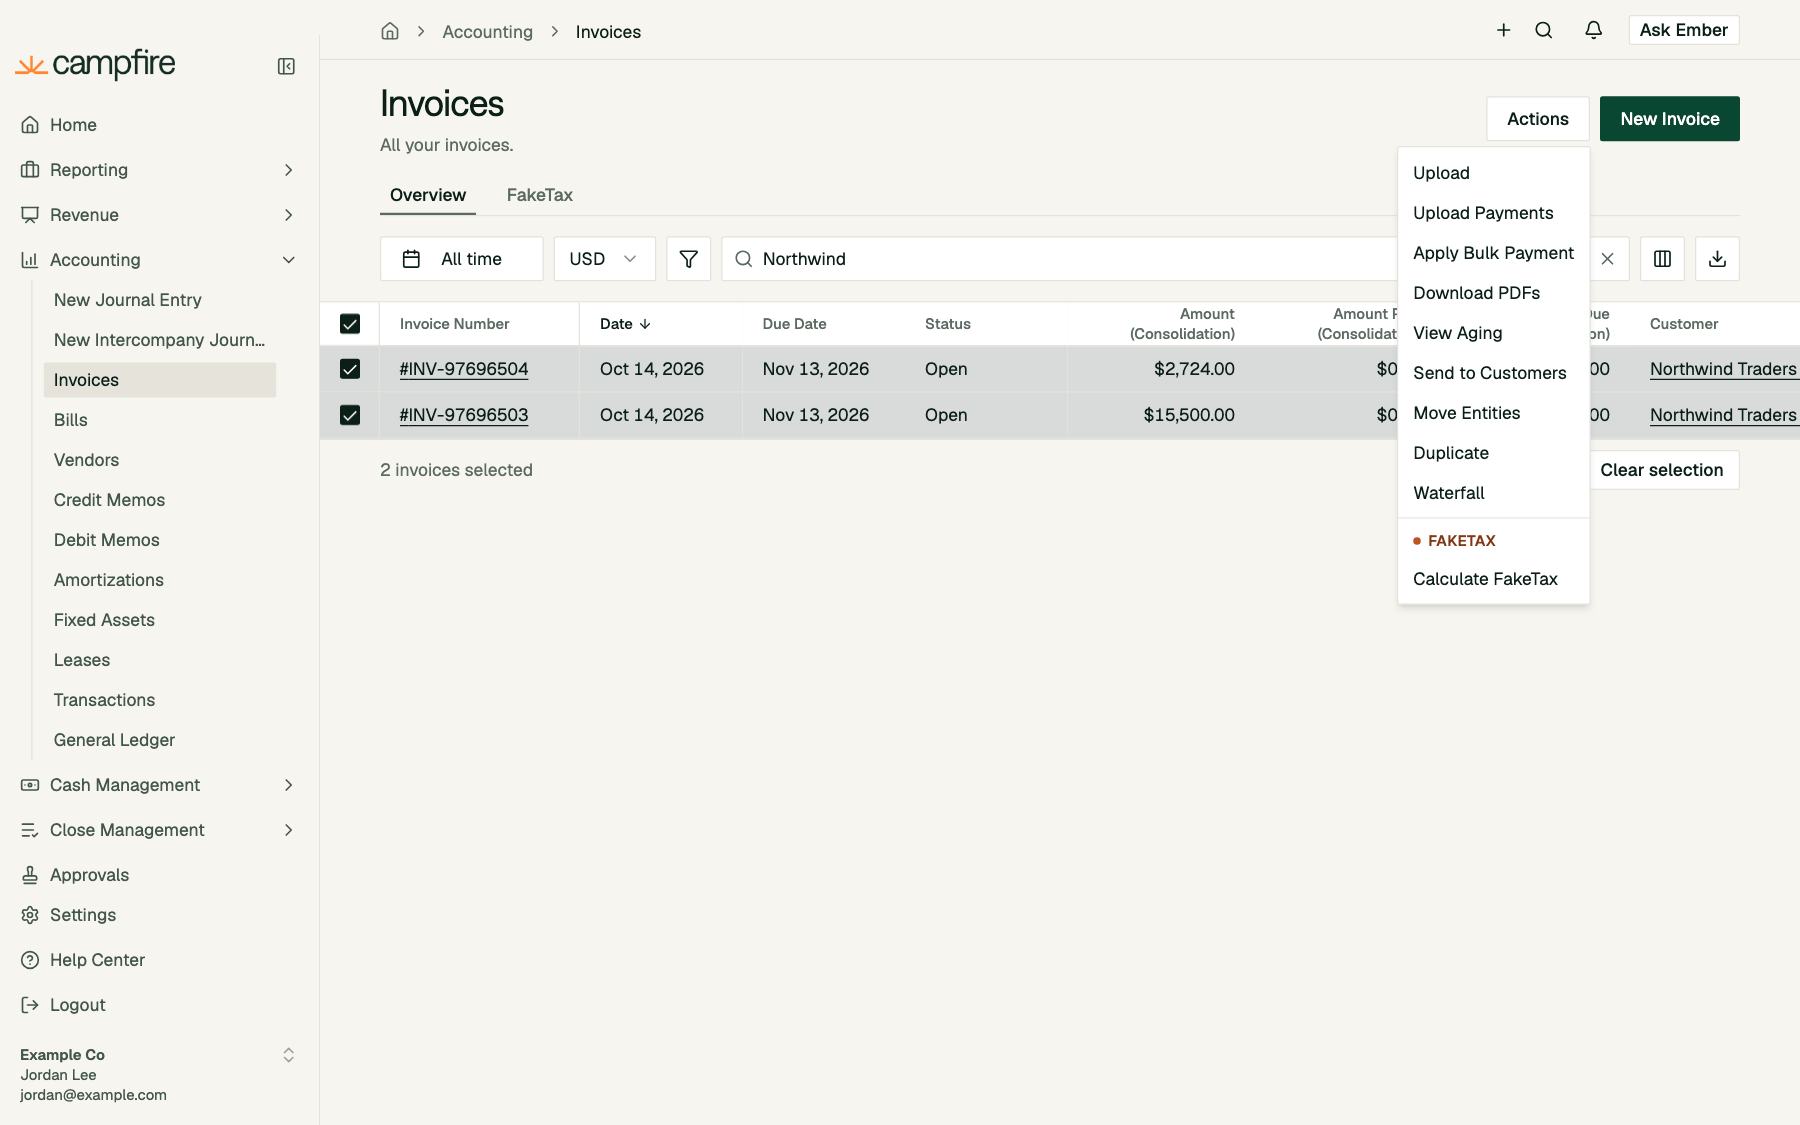The width and height of the screenshot is (1800, 1125).
Task: Open Ask Ember assistant
Action: [x=1684, y=30]
